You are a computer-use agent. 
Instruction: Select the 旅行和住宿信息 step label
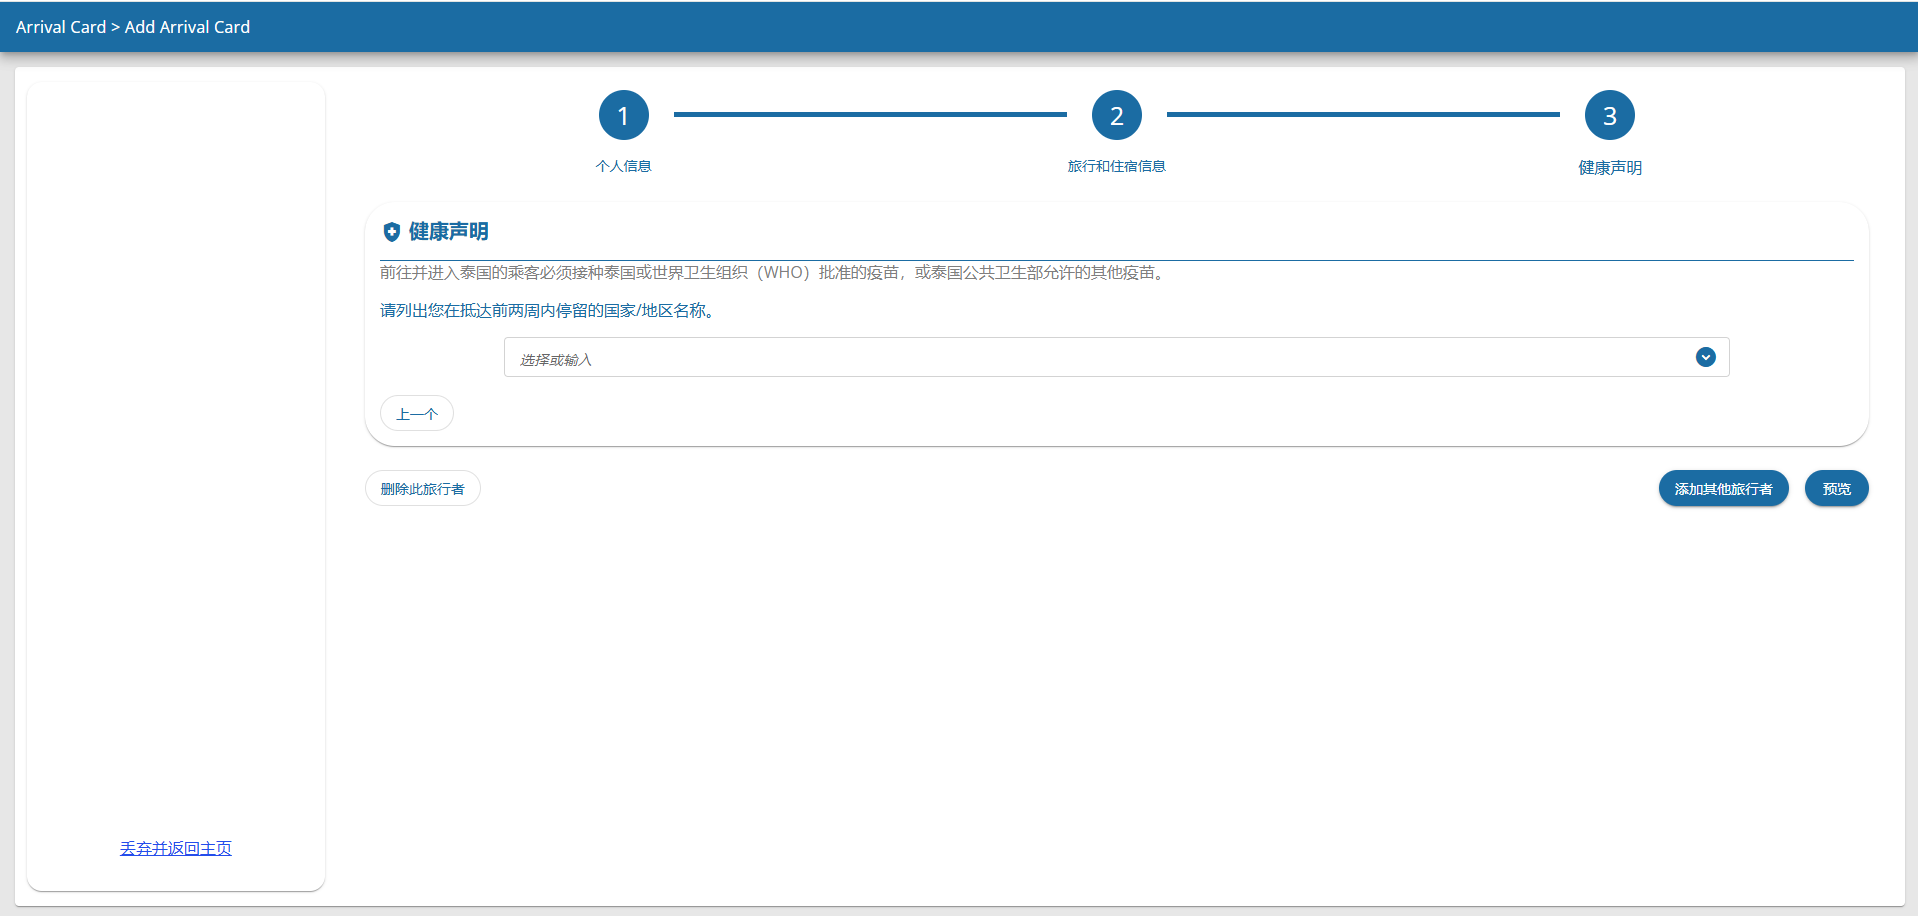click(1116, 166)
